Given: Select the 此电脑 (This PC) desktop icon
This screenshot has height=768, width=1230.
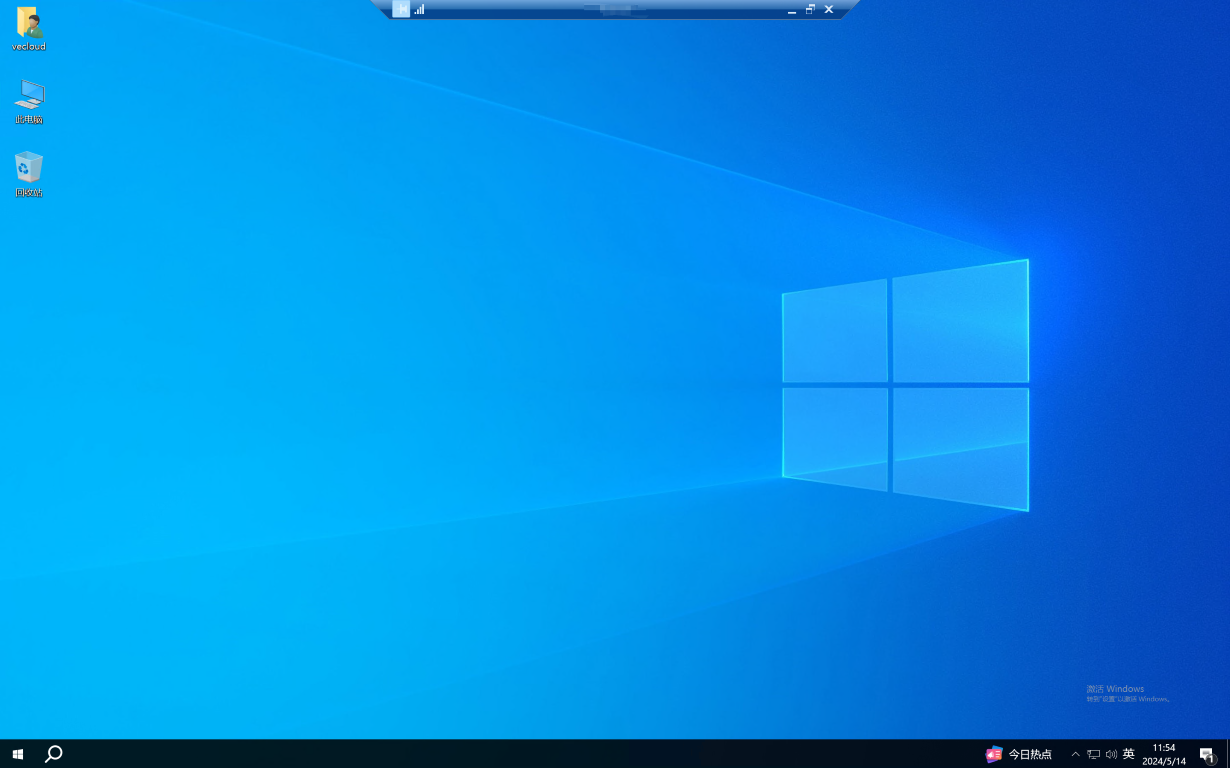Looking at the screenshot, I should coord(29,102).
